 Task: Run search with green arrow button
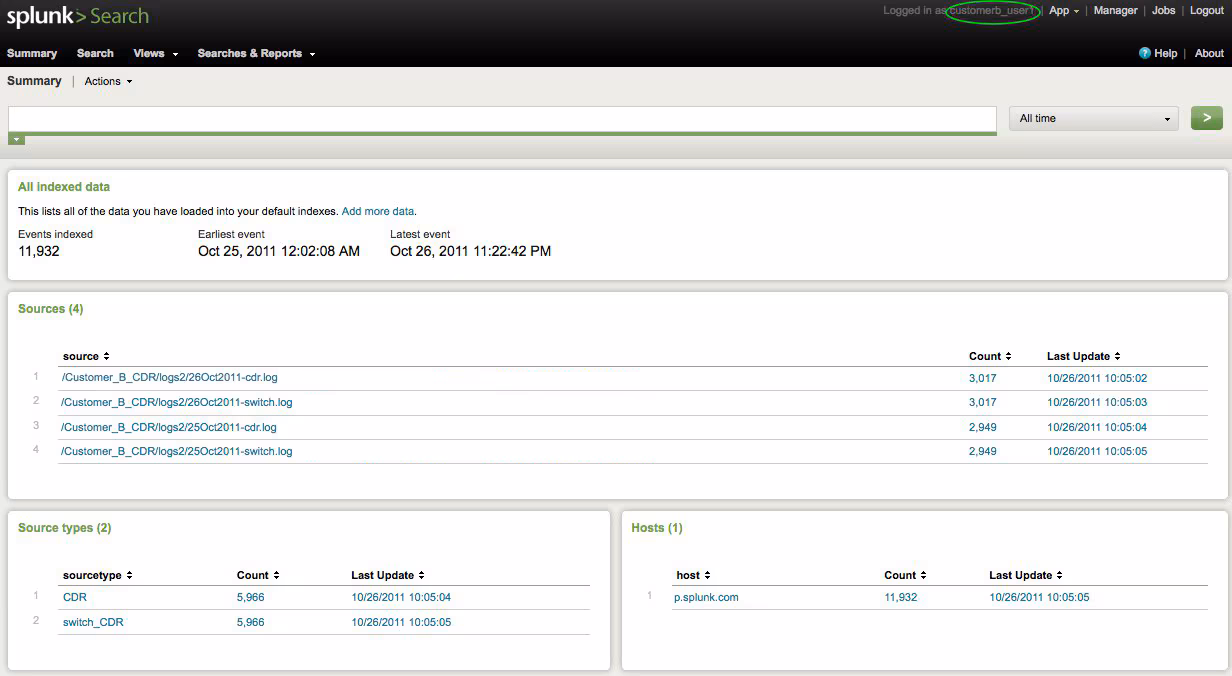[1206, 118]
